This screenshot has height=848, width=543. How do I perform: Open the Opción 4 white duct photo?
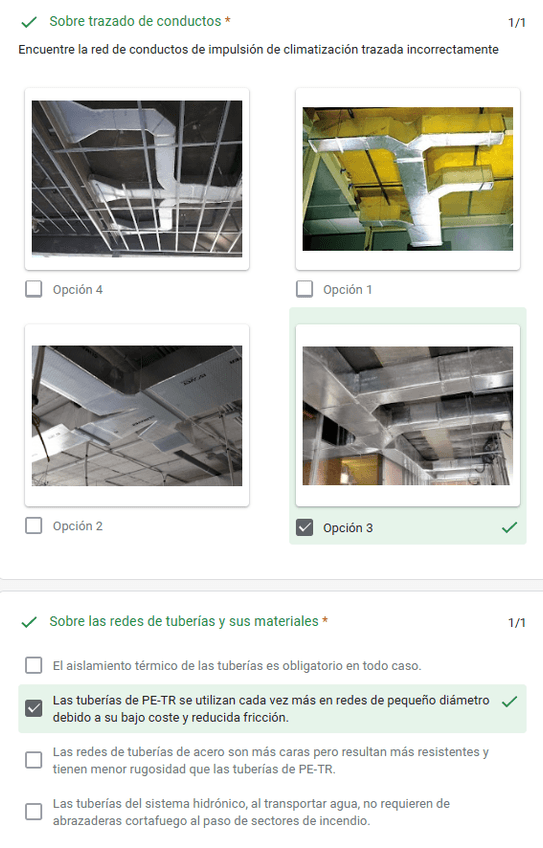pos(137,178)
